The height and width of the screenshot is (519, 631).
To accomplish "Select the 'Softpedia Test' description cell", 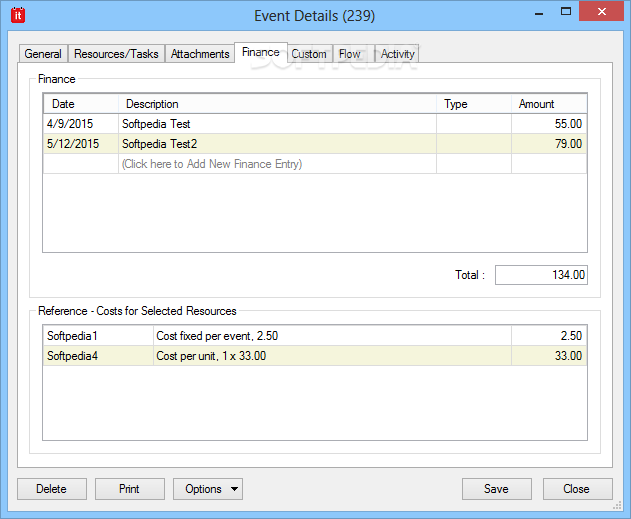I will 277,124.
